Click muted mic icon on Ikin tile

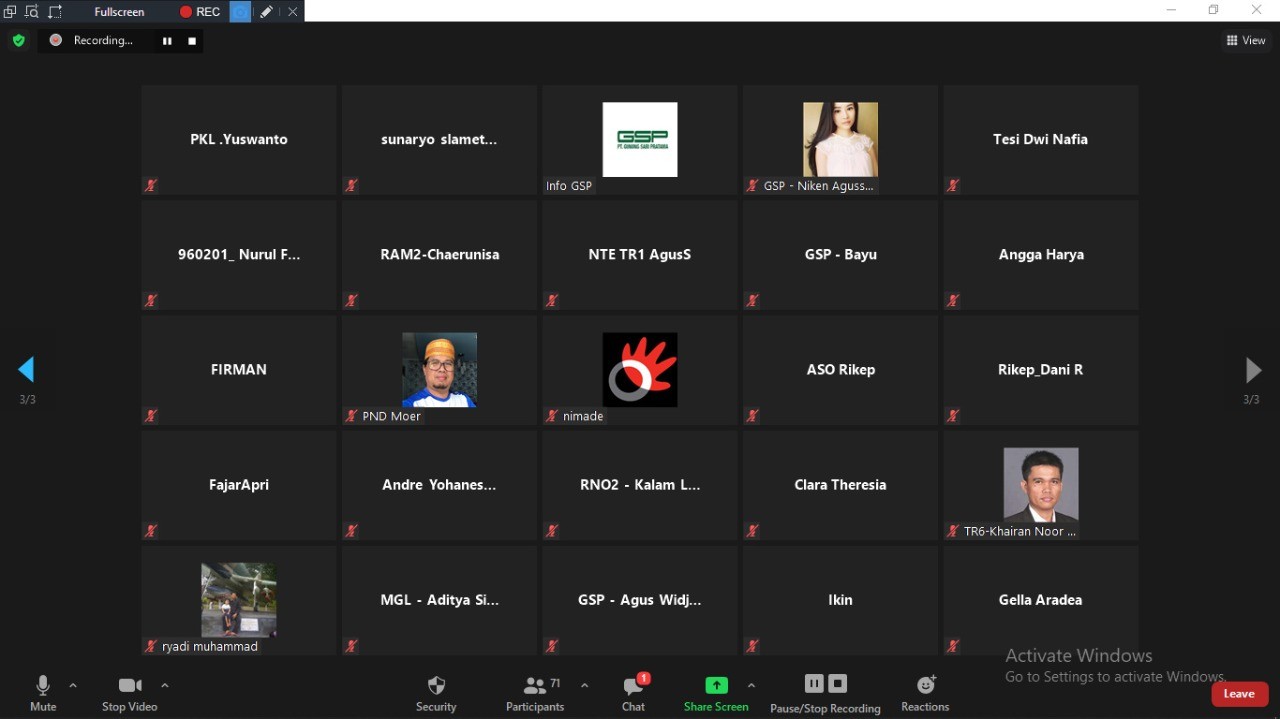click(752, 646)
